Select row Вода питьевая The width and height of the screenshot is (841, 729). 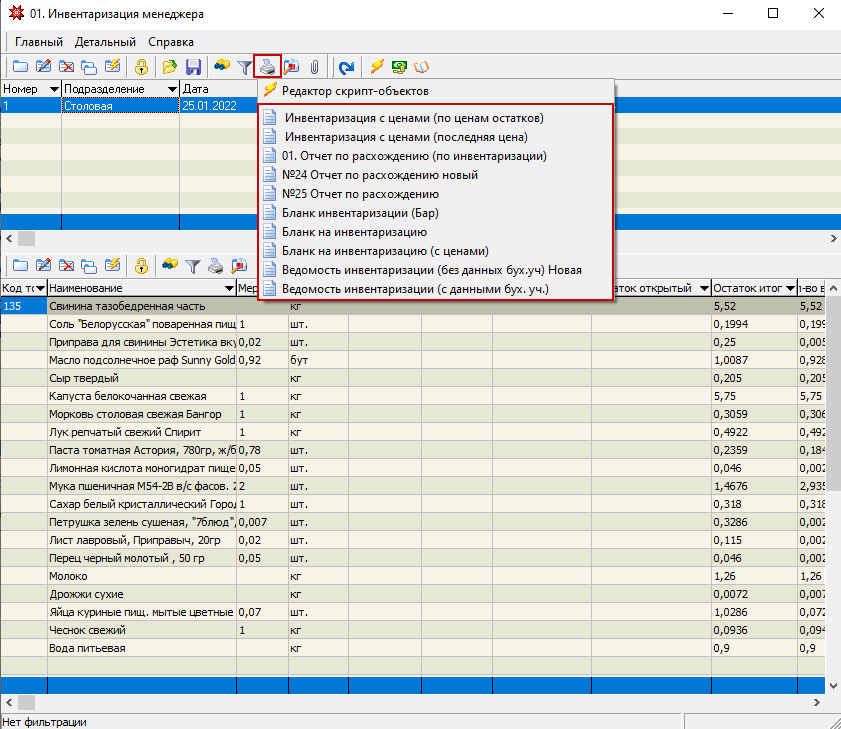coord(412,649)
